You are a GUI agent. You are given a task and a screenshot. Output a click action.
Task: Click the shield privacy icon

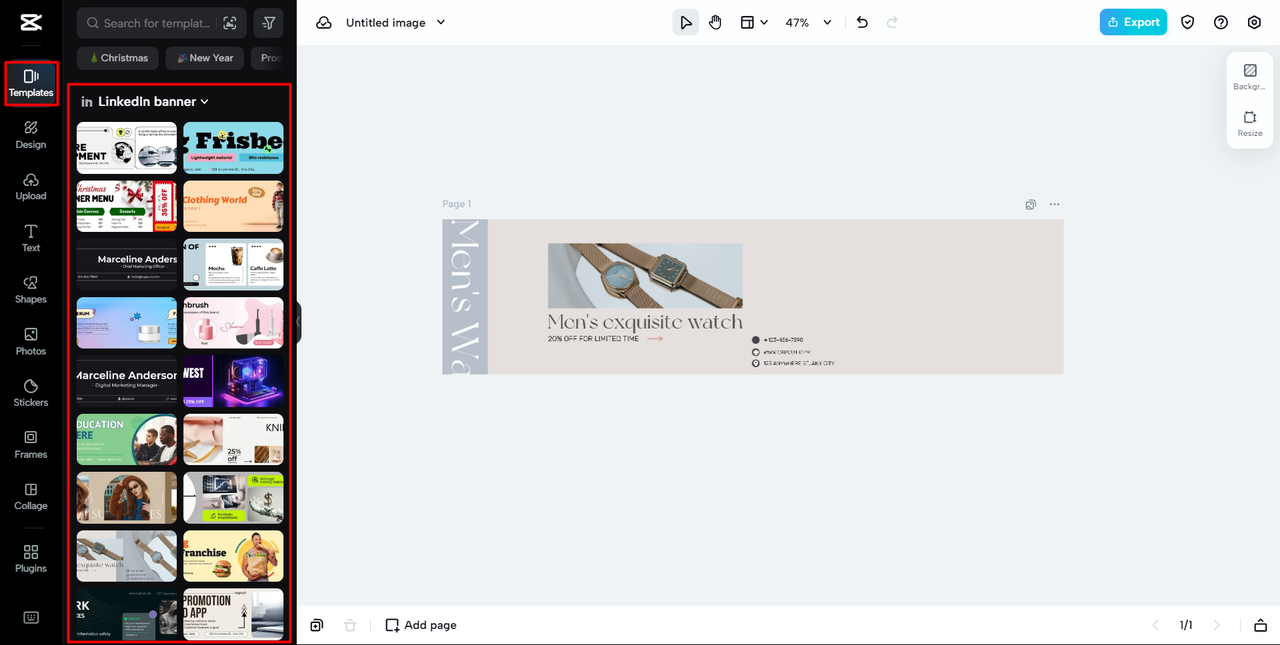click(x=1188, y=22)
